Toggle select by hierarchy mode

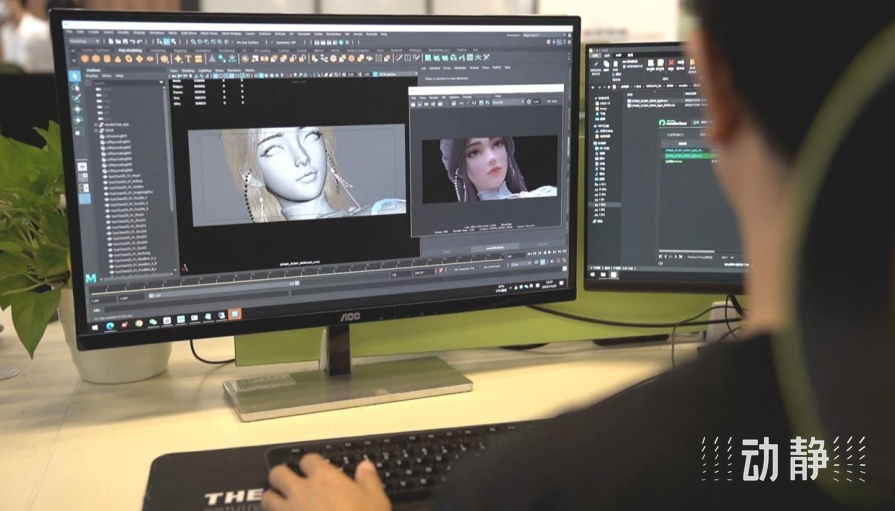159,42
